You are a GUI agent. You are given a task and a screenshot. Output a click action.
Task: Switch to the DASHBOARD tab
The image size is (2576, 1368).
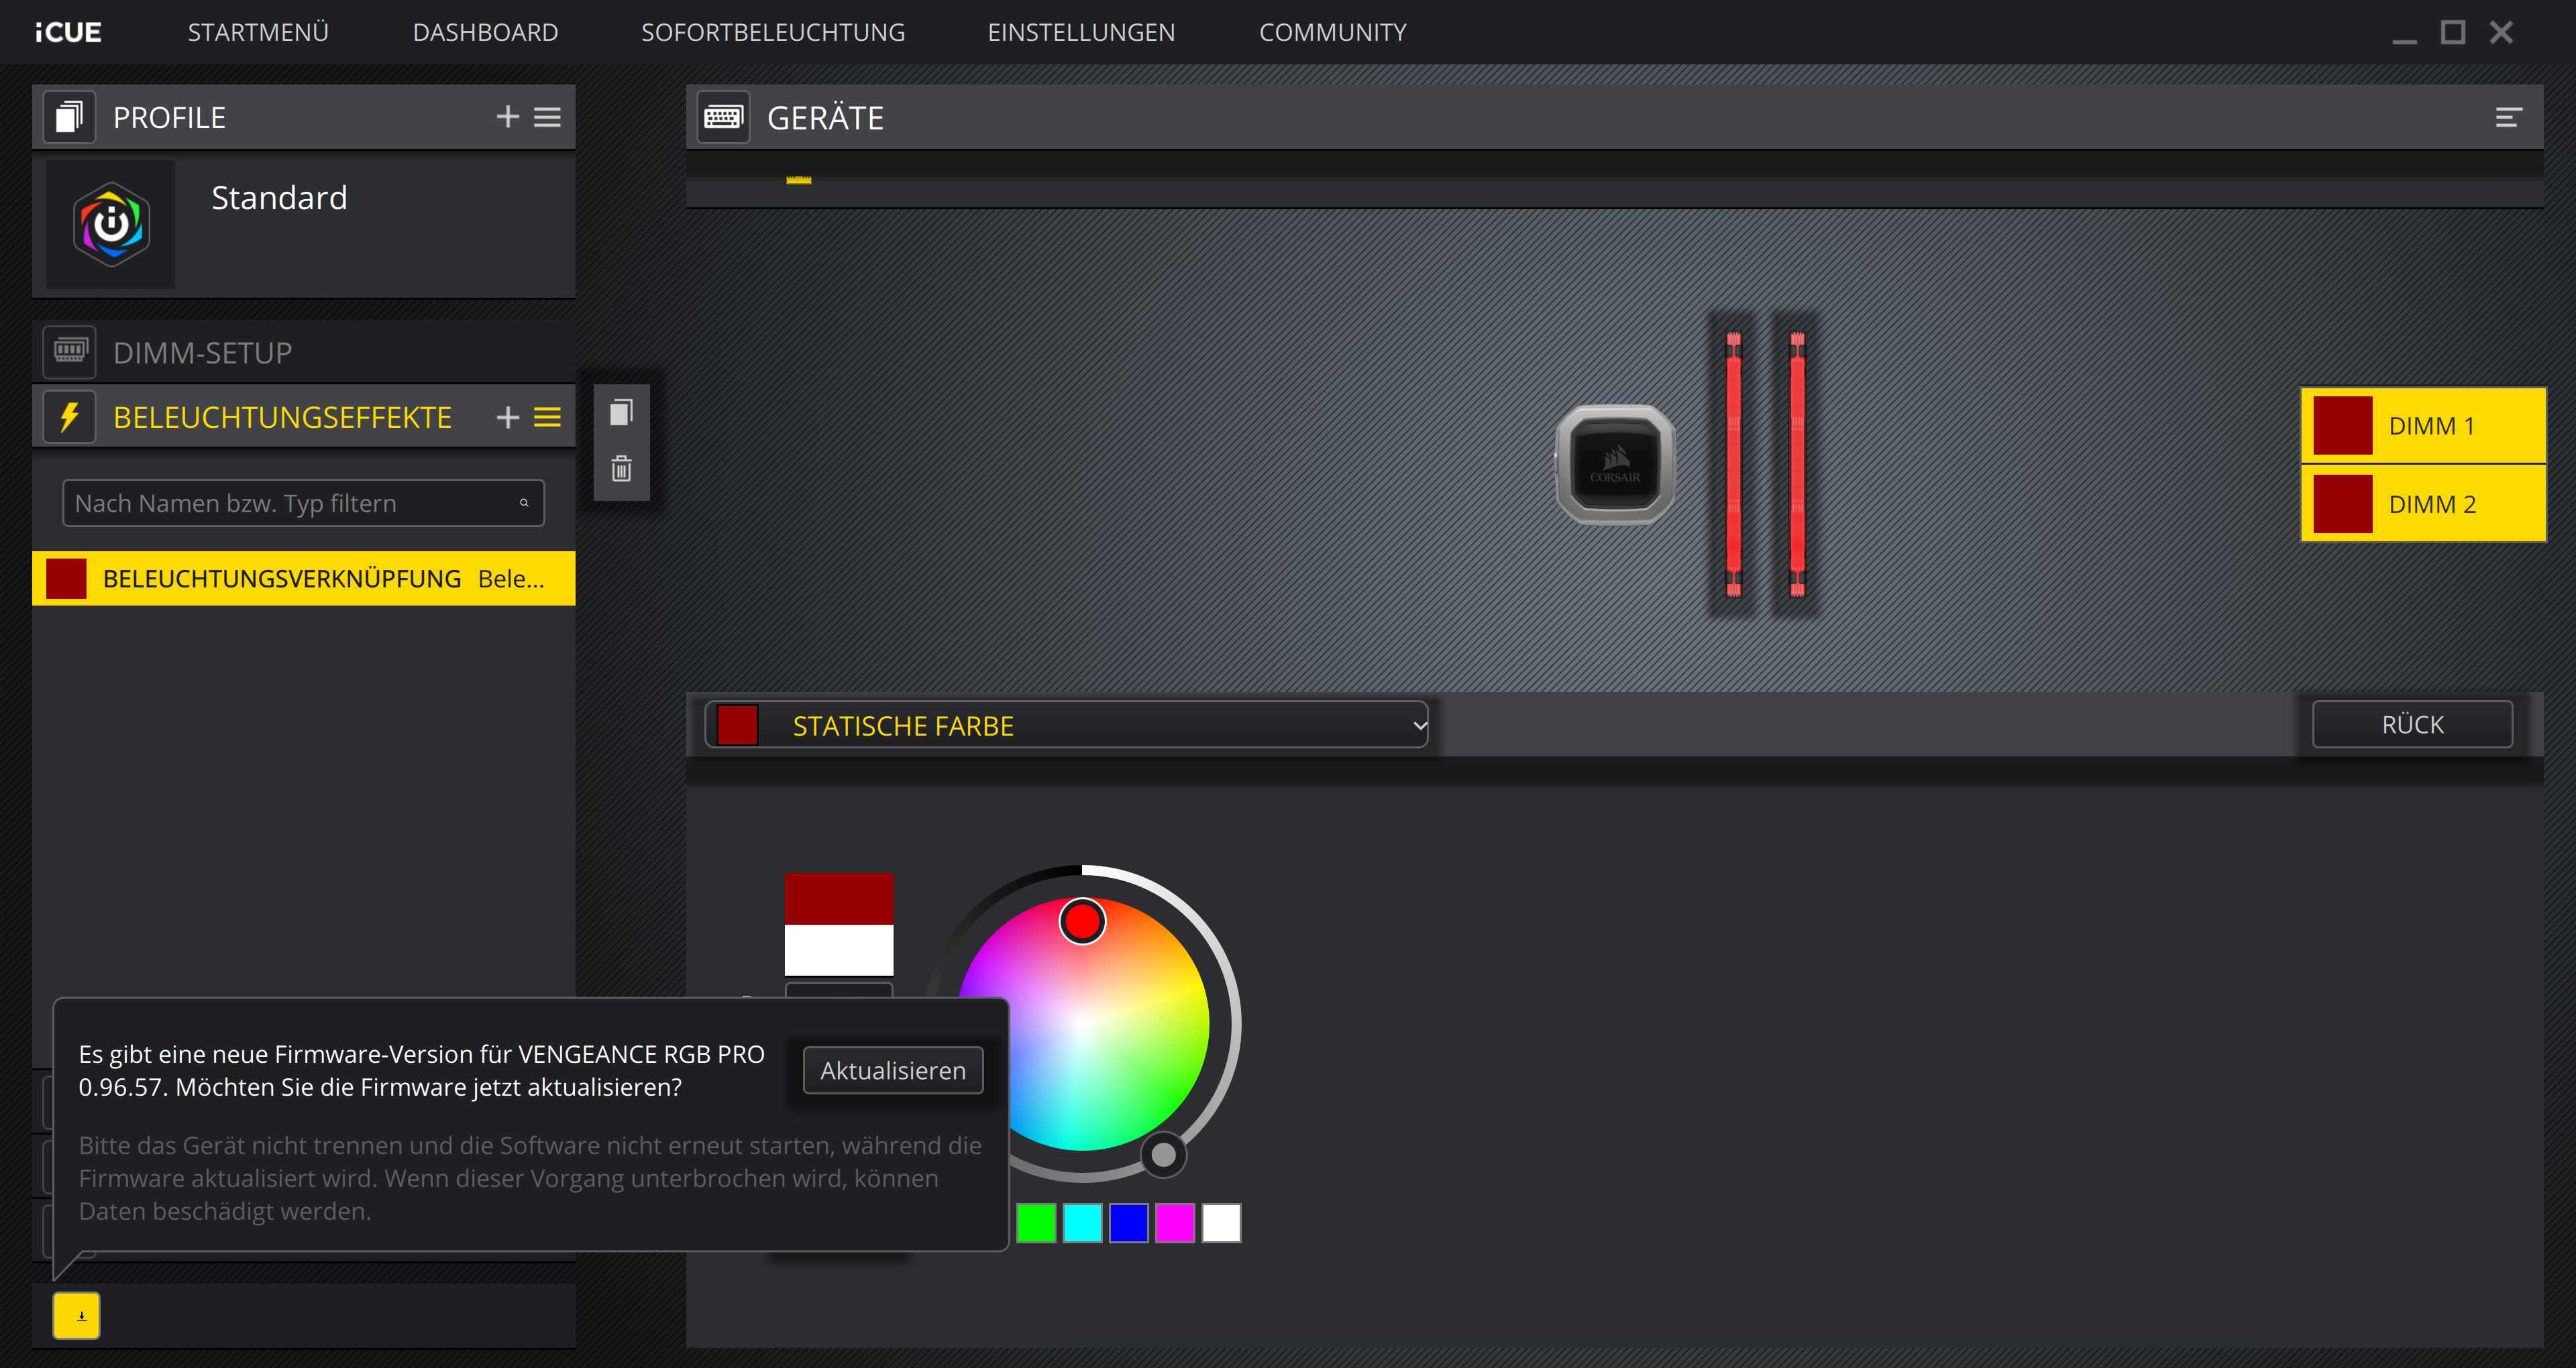485,32
